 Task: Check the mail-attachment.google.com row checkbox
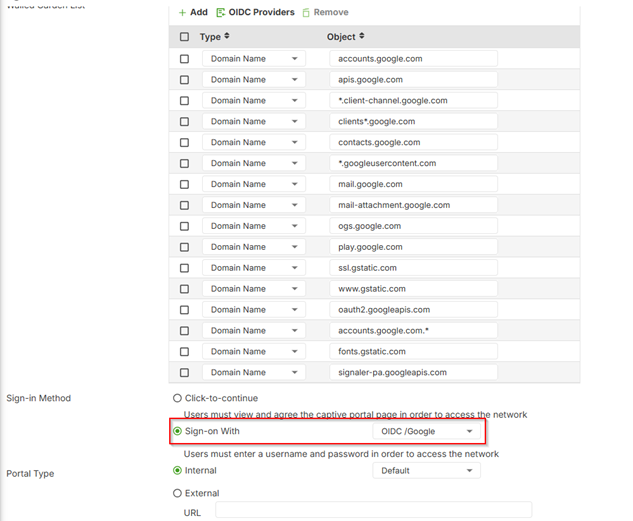(x=184, y=205)
